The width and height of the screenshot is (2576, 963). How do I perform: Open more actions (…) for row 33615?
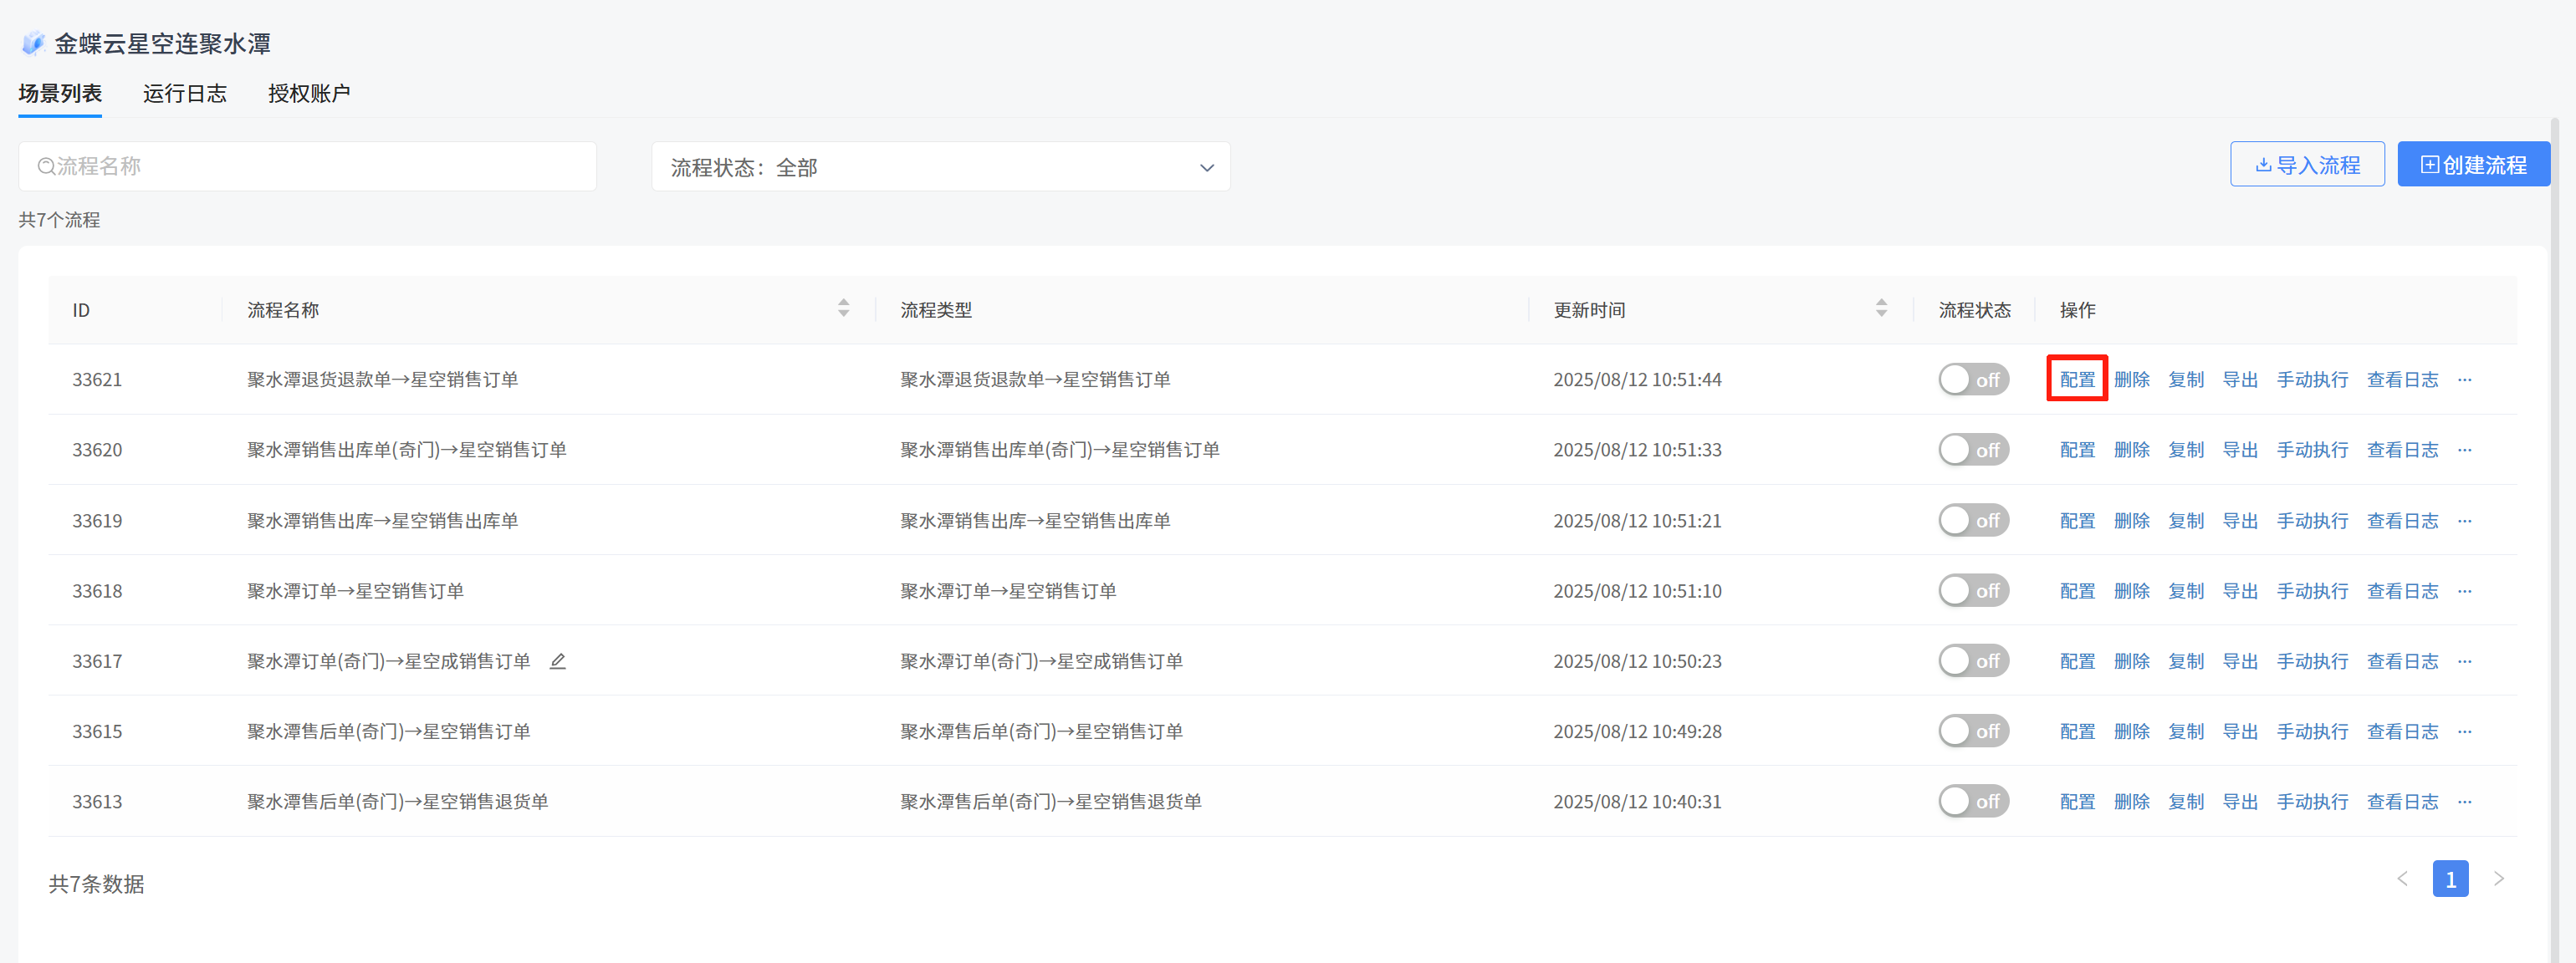2465,732
